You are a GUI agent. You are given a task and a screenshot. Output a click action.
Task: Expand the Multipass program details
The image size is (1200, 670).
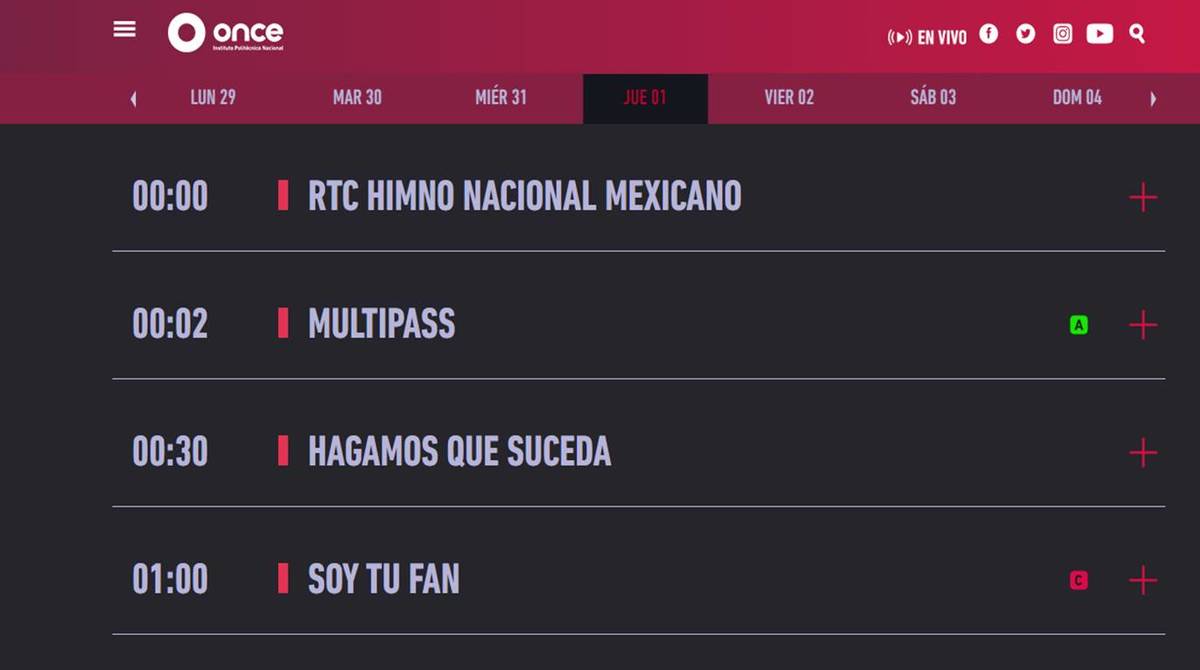(1143, 325)
